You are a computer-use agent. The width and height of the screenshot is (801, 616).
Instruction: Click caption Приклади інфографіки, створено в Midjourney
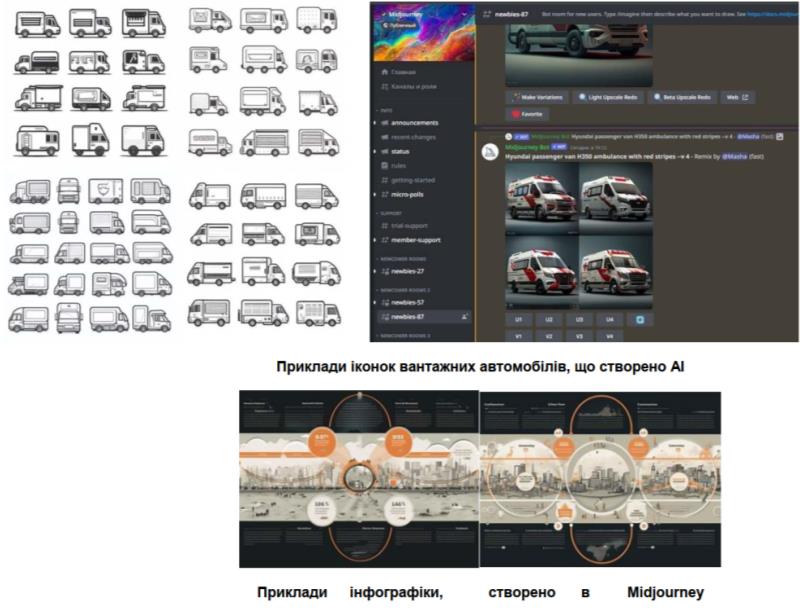pyautogui.click(x=480, y=592)
